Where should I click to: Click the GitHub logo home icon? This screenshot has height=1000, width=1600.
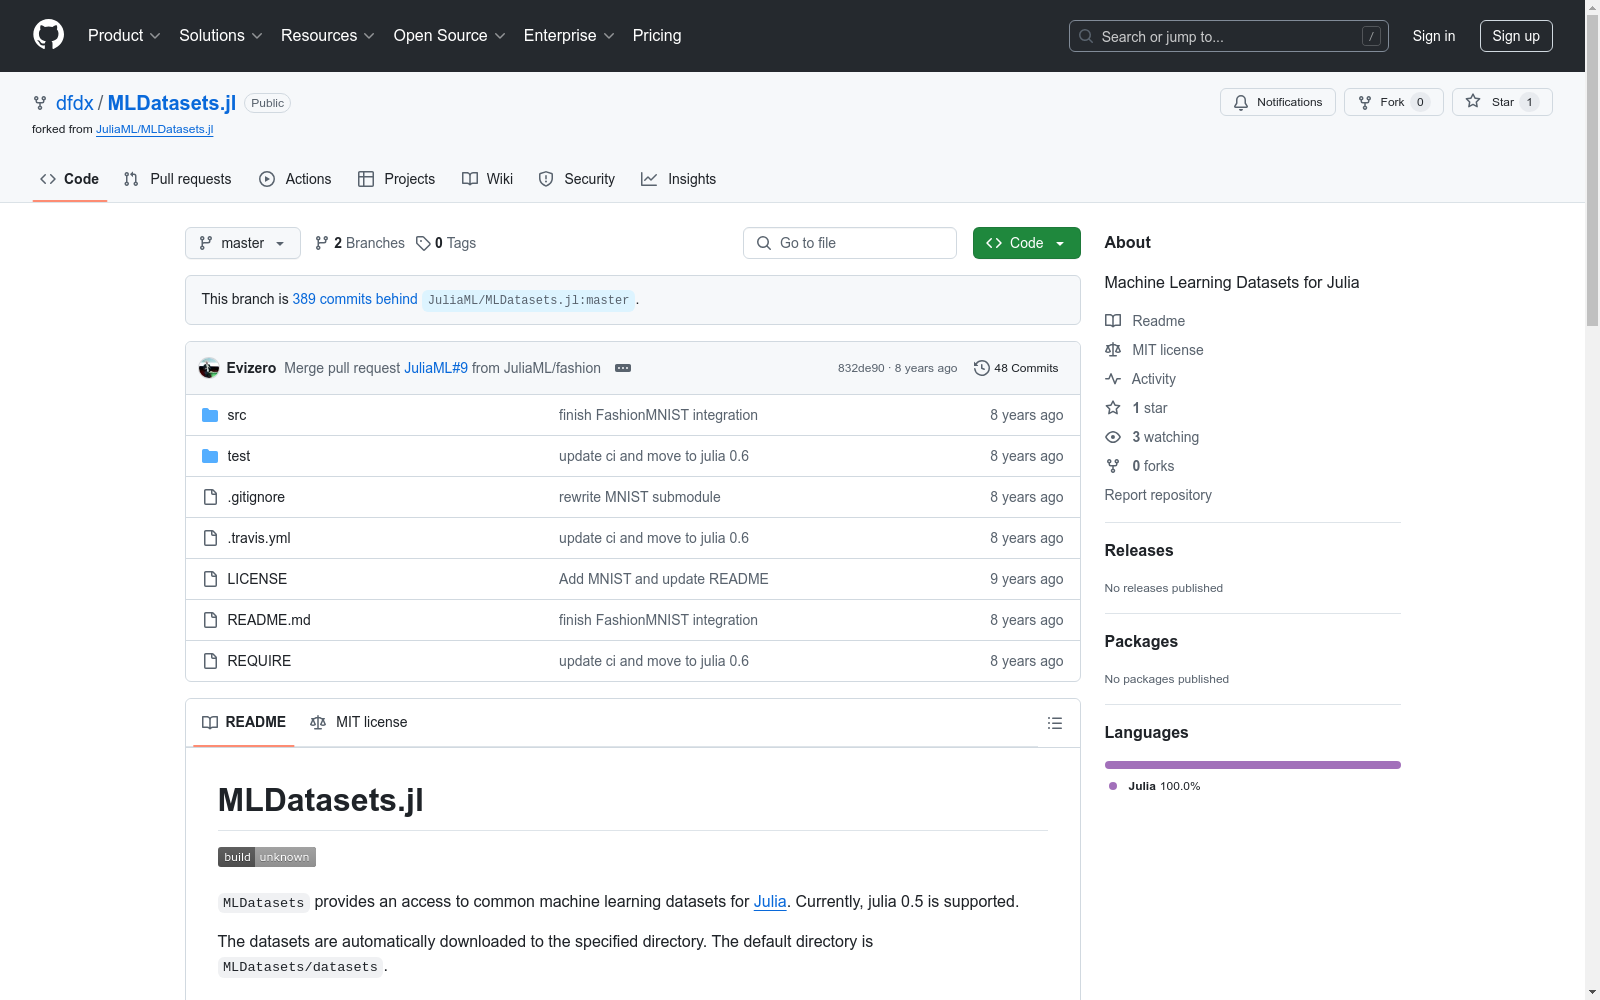click(x=48, y=35)
